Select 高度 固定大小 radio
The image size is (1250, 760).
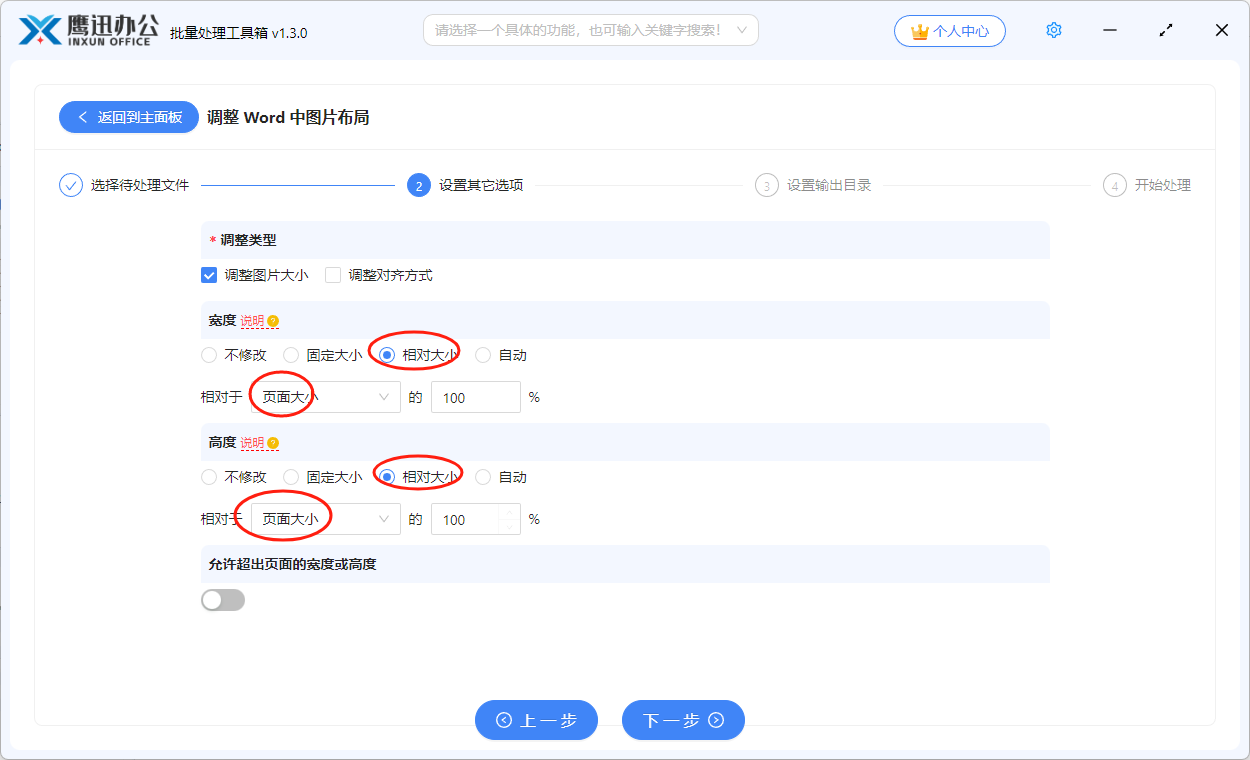[x=291, y=477]
